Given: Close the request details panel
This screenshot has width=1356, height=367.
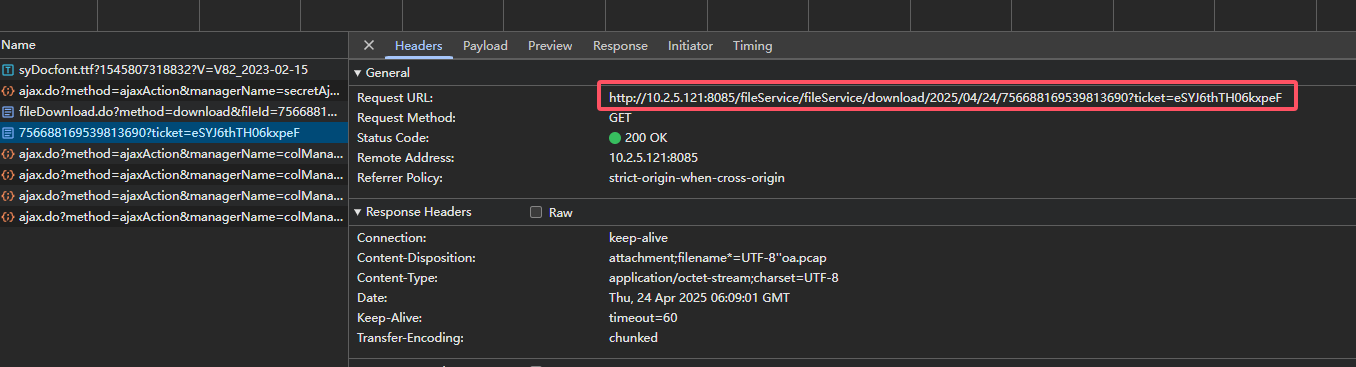Looking at the screenshot, I should [x=369, y=45].
